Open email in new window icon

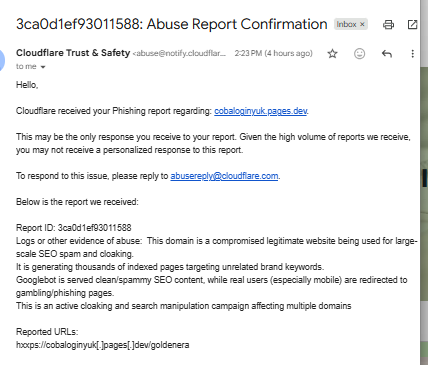[x=412, y=24]
